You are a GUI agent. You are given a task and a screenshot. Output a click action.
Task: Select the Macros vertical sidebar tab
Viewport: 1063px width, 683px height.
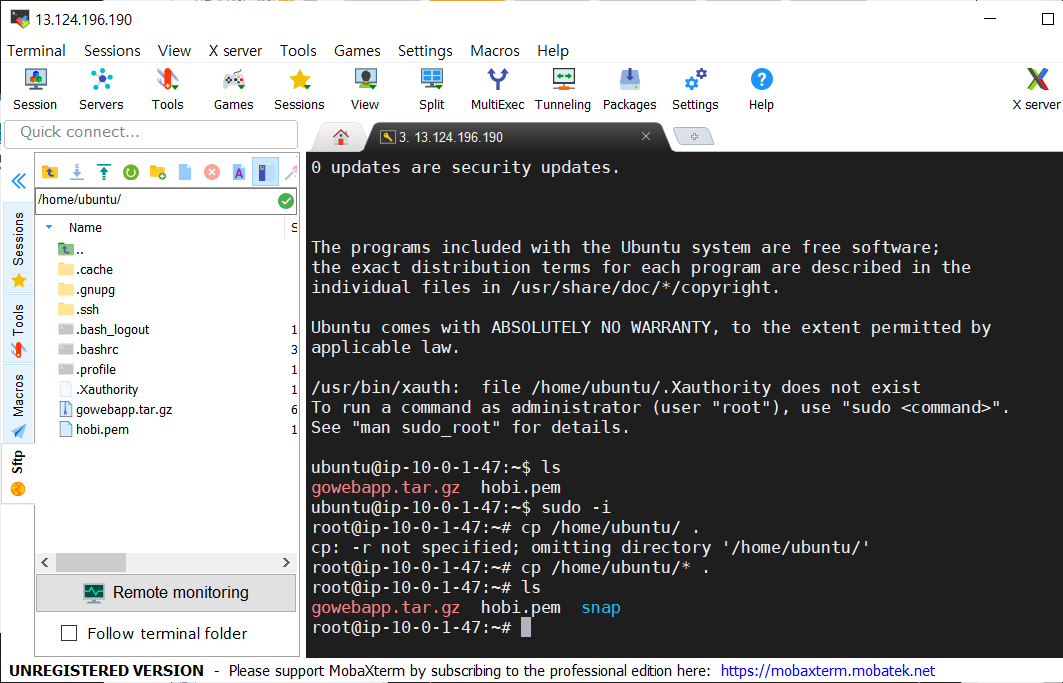pyautogui.click(x=18, y=405)
